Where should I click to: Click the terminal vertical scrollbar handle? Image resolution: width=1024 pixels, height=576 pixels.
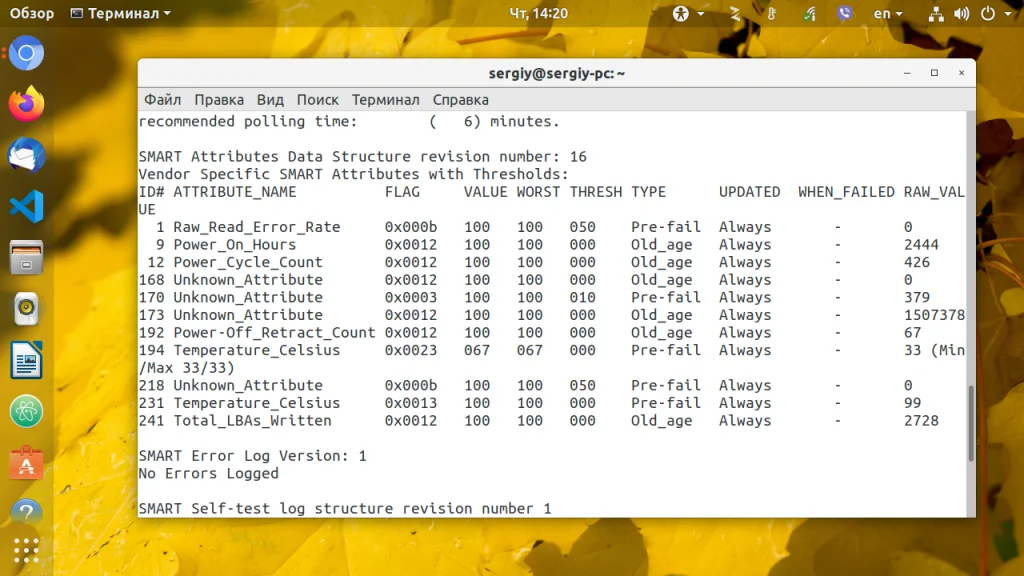tap(971, 423)
